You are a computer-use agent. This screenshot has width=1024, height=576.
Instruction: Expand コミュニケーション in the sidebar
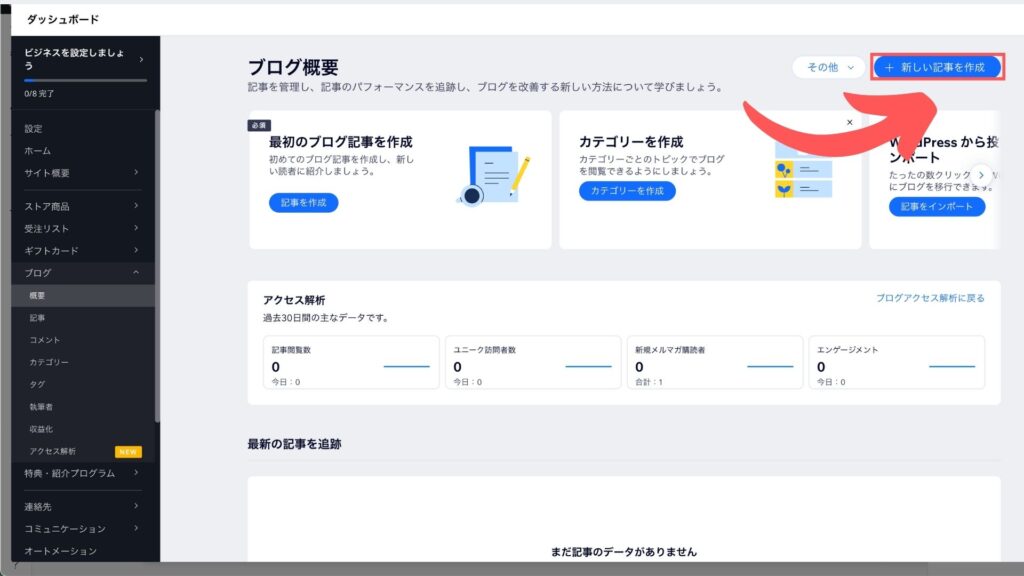click(83, 529)
